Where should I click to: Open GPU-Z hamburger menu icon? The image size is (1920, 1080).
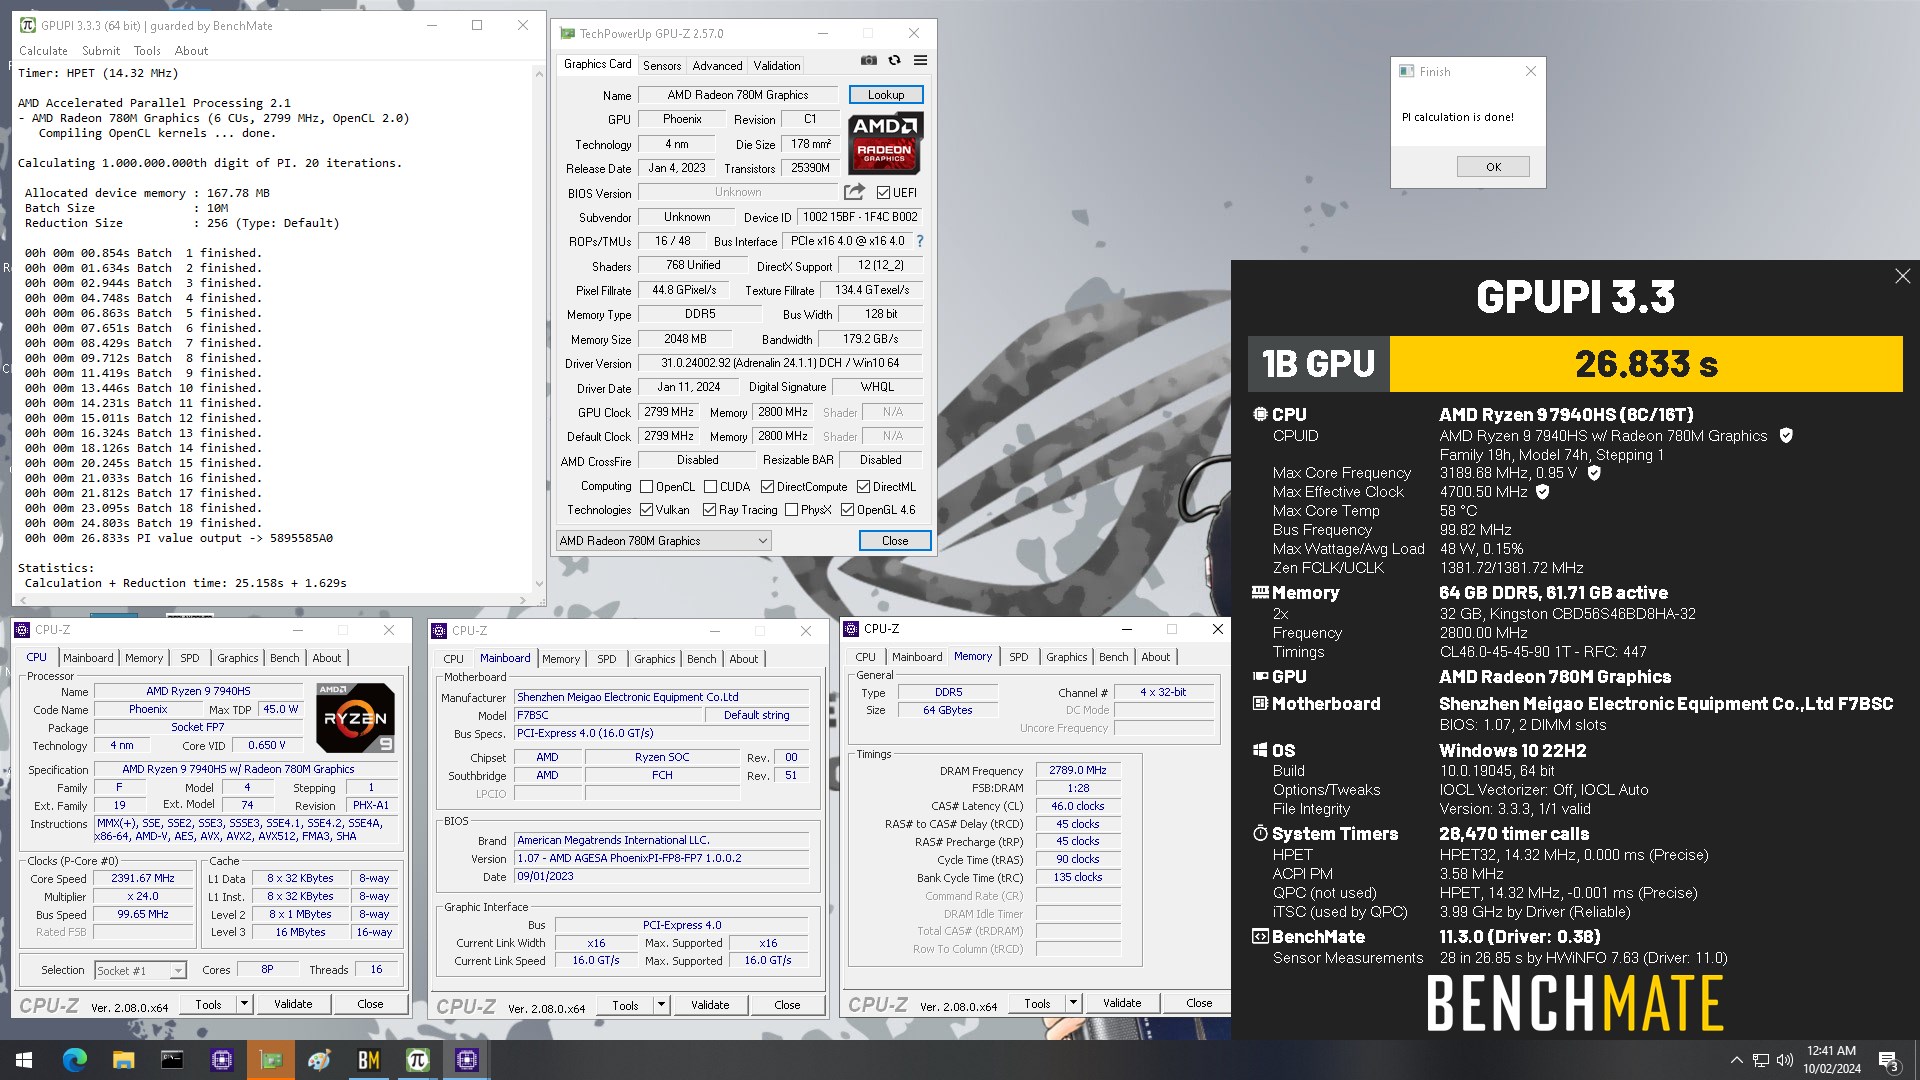click(x=920, y=61)
